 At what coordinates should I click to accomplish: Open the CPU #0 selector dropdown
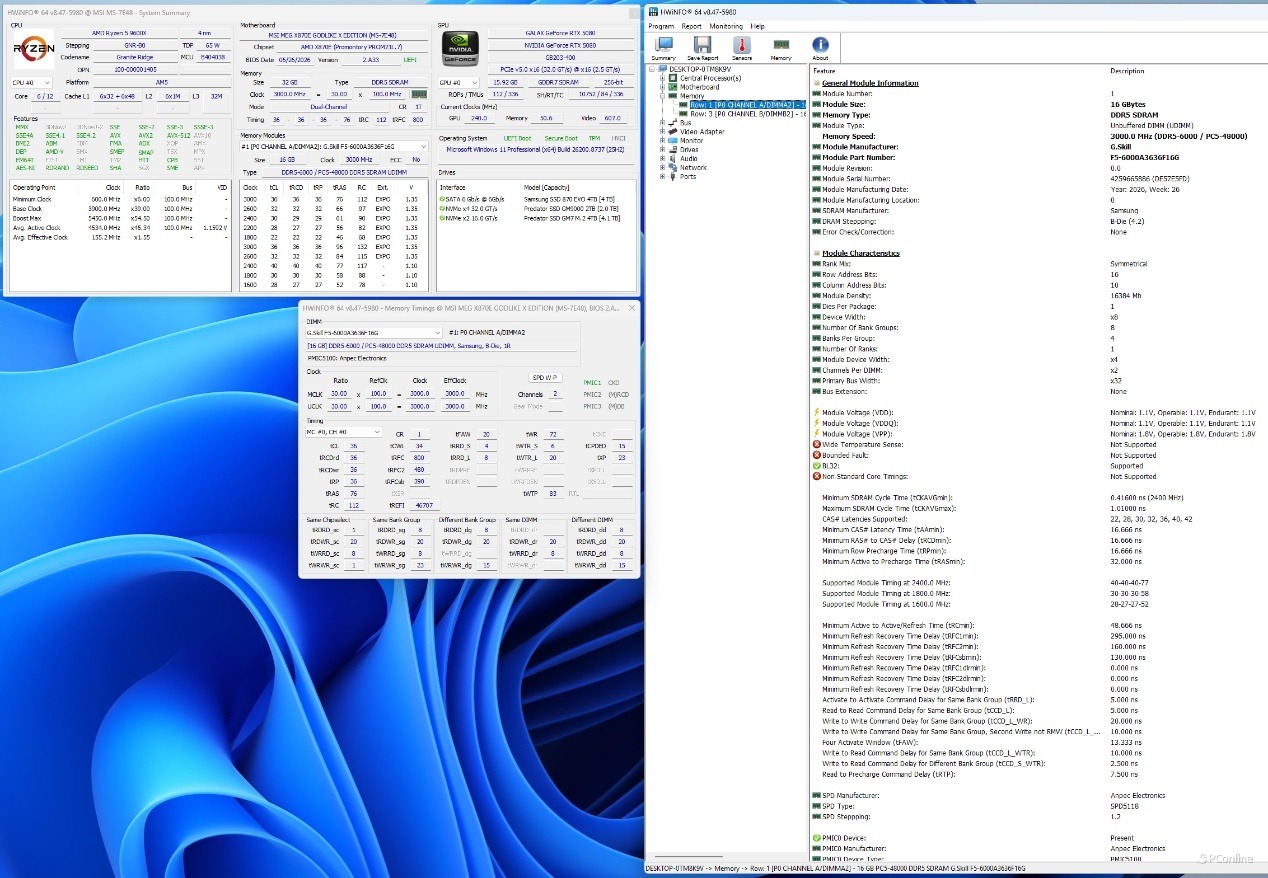coord(31,83)
